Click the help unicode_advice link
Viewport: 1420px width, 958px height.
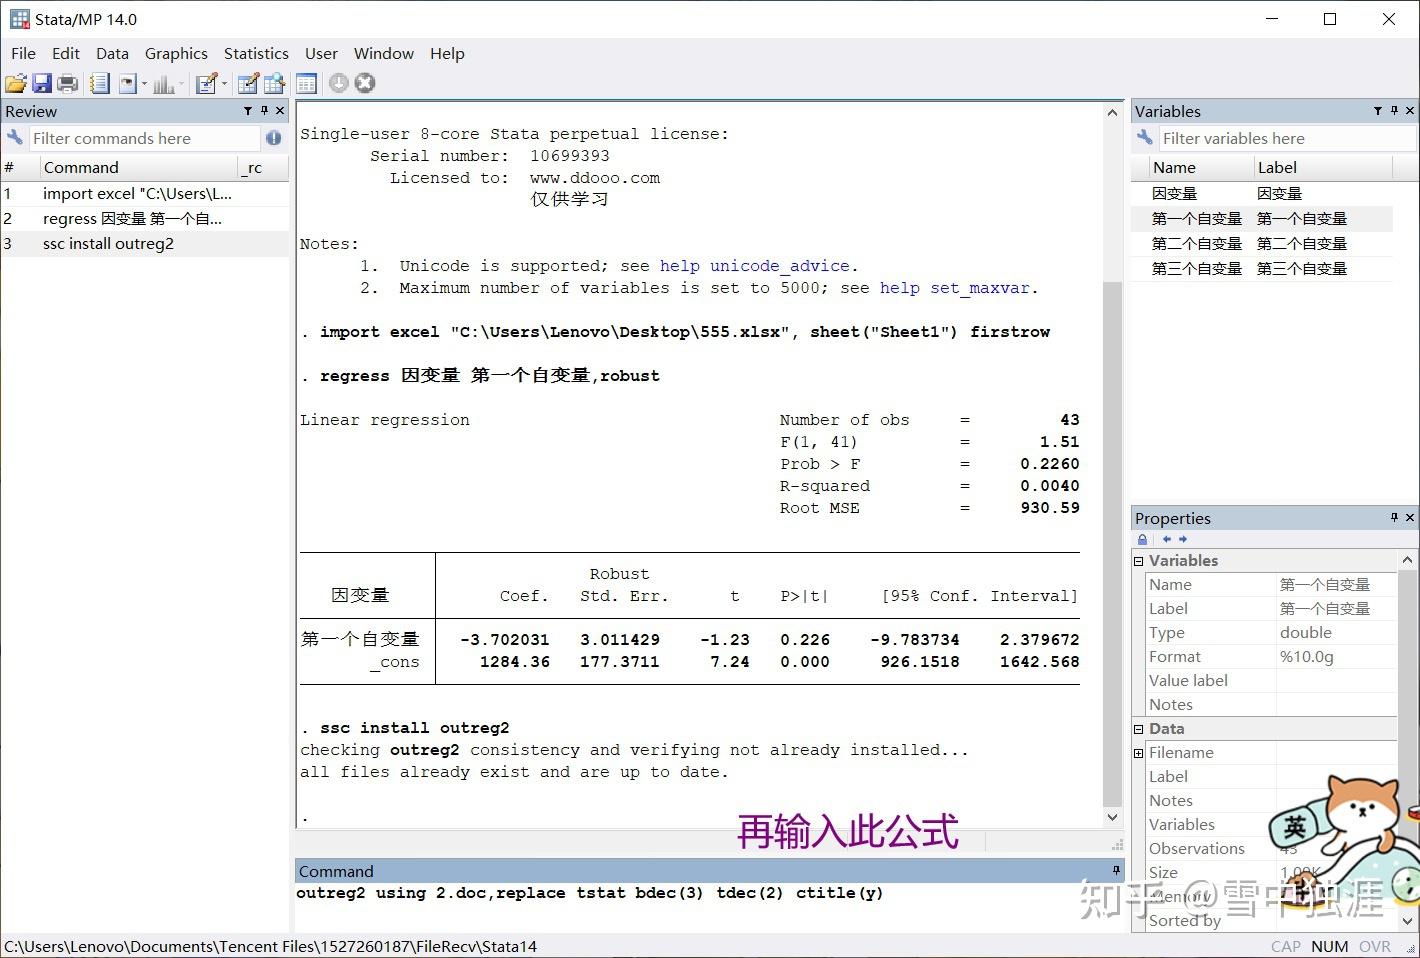tap(754, 265)
